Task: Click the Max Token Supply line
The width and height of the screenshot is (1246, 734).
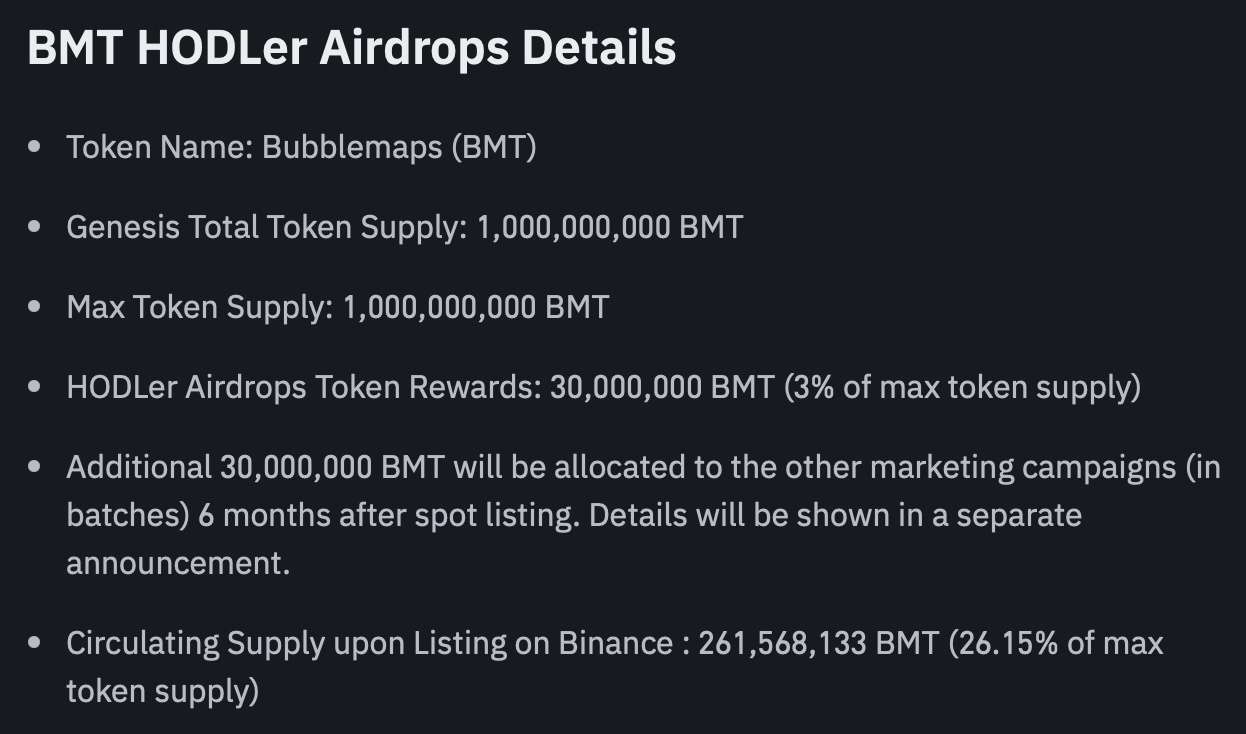Action: (x=337, y=307)
